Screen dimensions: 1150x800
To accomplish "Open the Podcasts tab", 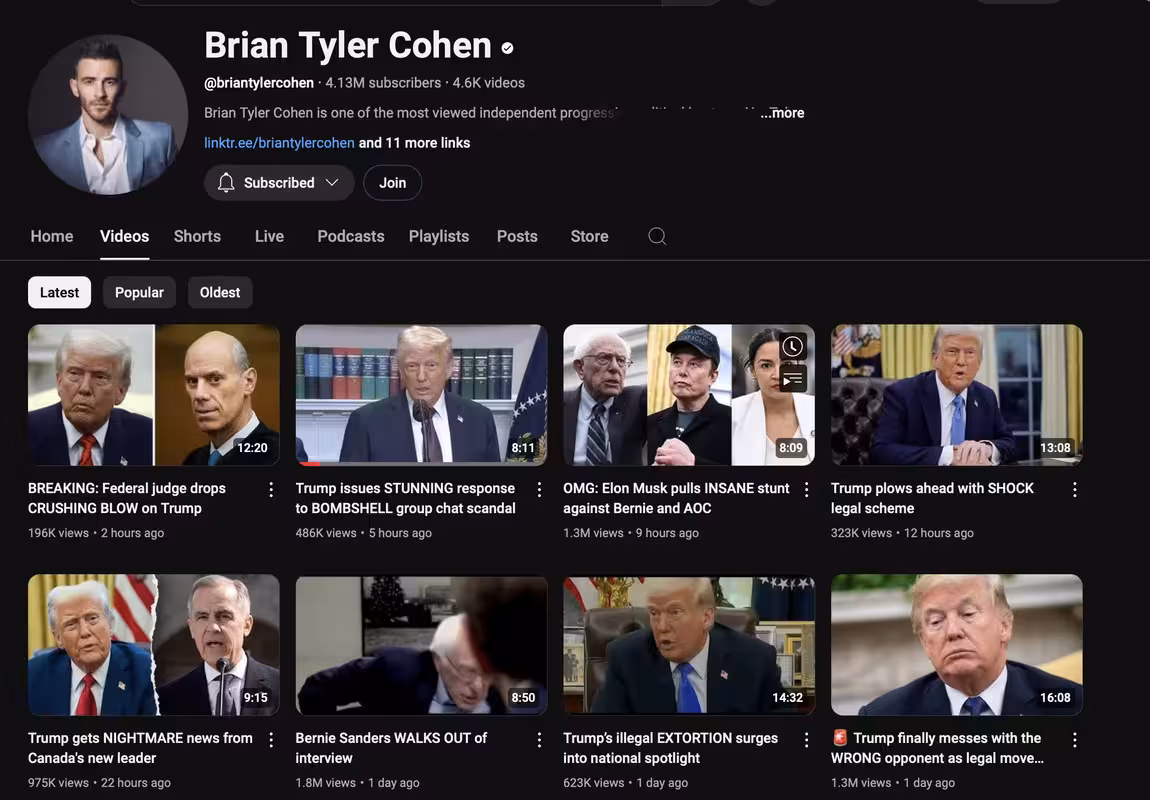I will (351, 236).
